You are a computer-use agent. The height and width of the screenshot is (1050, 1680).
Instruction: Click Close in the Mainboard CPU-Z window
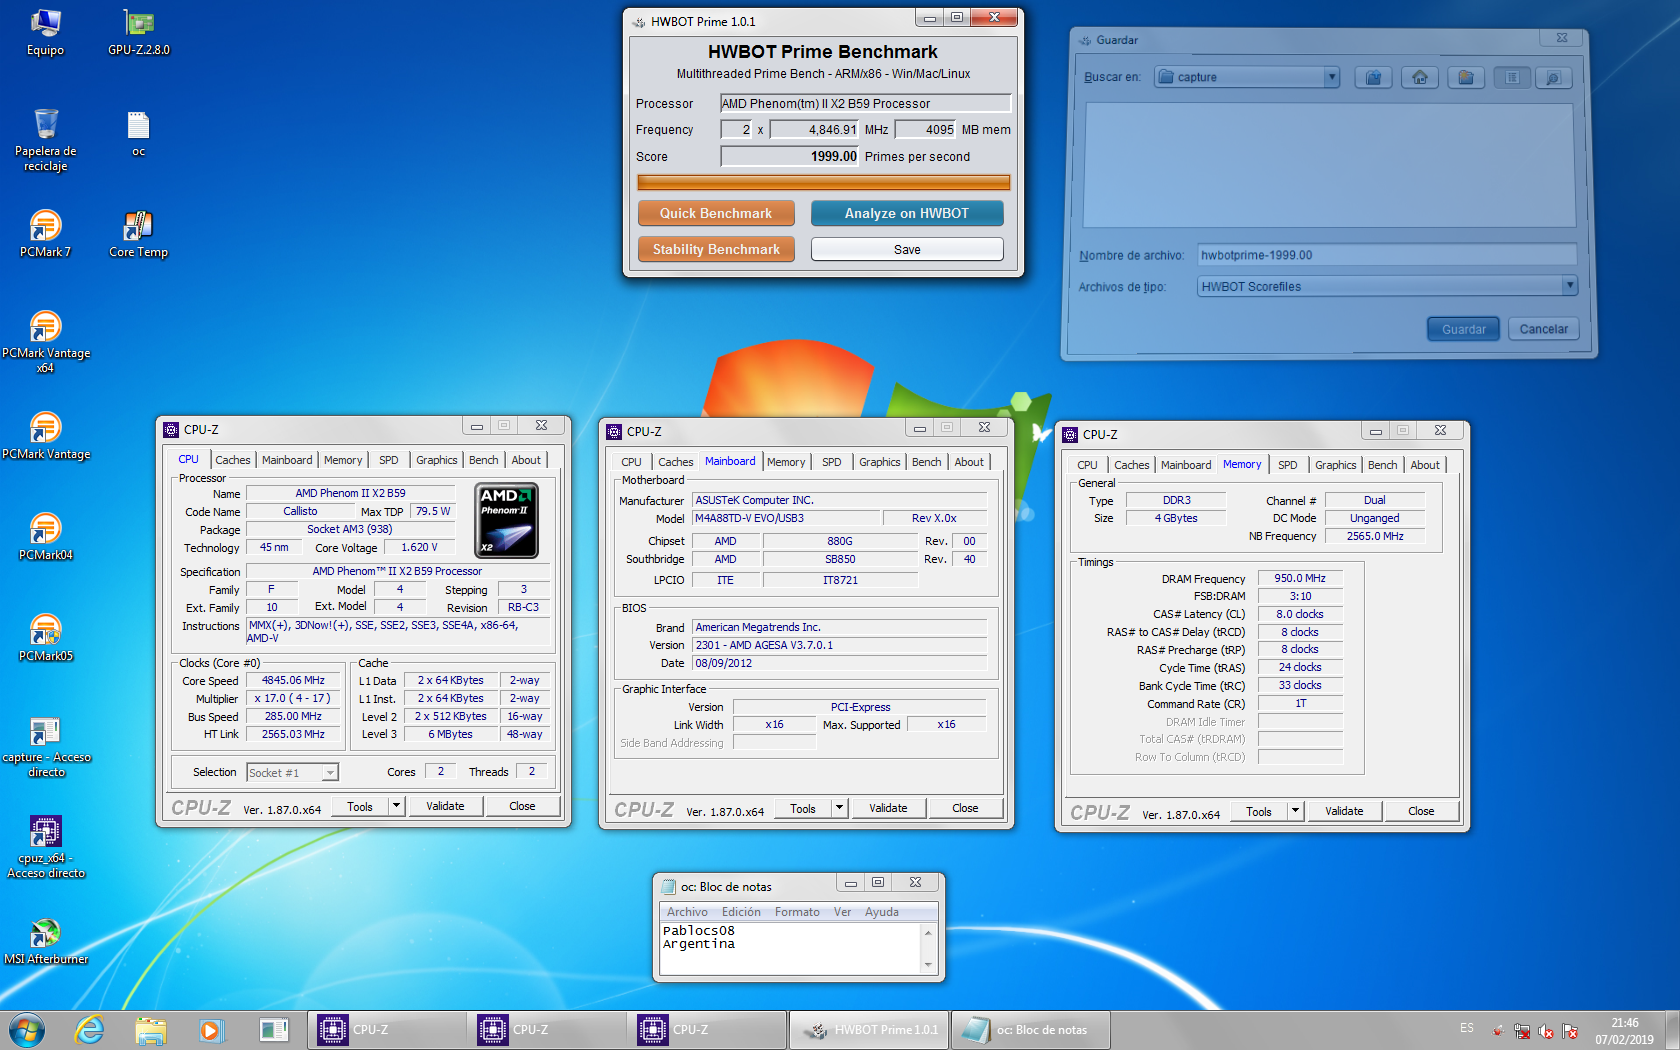coord(965,808)
